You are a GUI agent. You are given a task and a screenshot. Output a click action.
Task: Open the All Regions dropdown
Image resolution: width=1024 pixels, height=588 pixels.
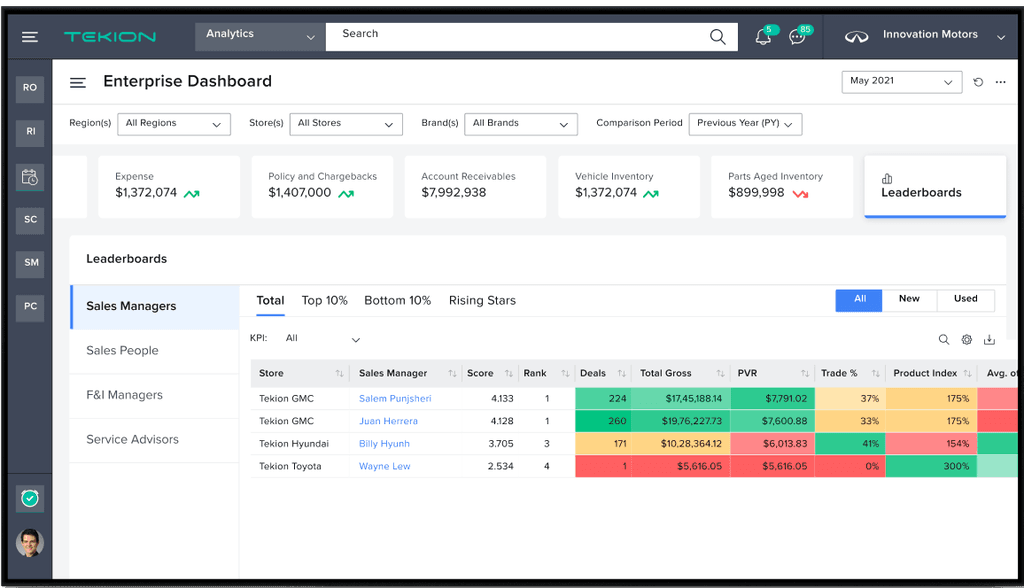174,124
